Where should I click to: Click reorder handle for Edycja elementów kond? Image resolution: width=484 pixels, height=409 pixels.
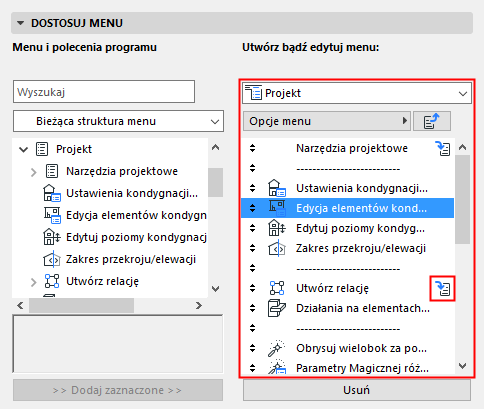point(252,208)
